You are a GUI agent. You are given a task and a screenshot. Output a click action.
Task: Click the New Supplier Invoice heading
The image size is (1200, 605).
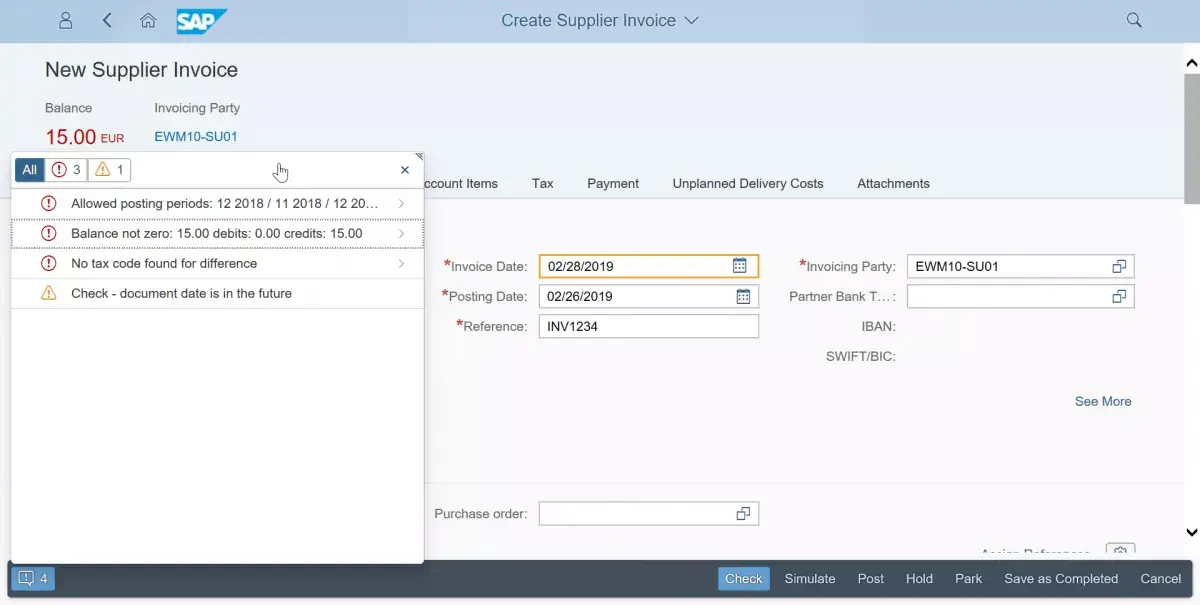142,70
